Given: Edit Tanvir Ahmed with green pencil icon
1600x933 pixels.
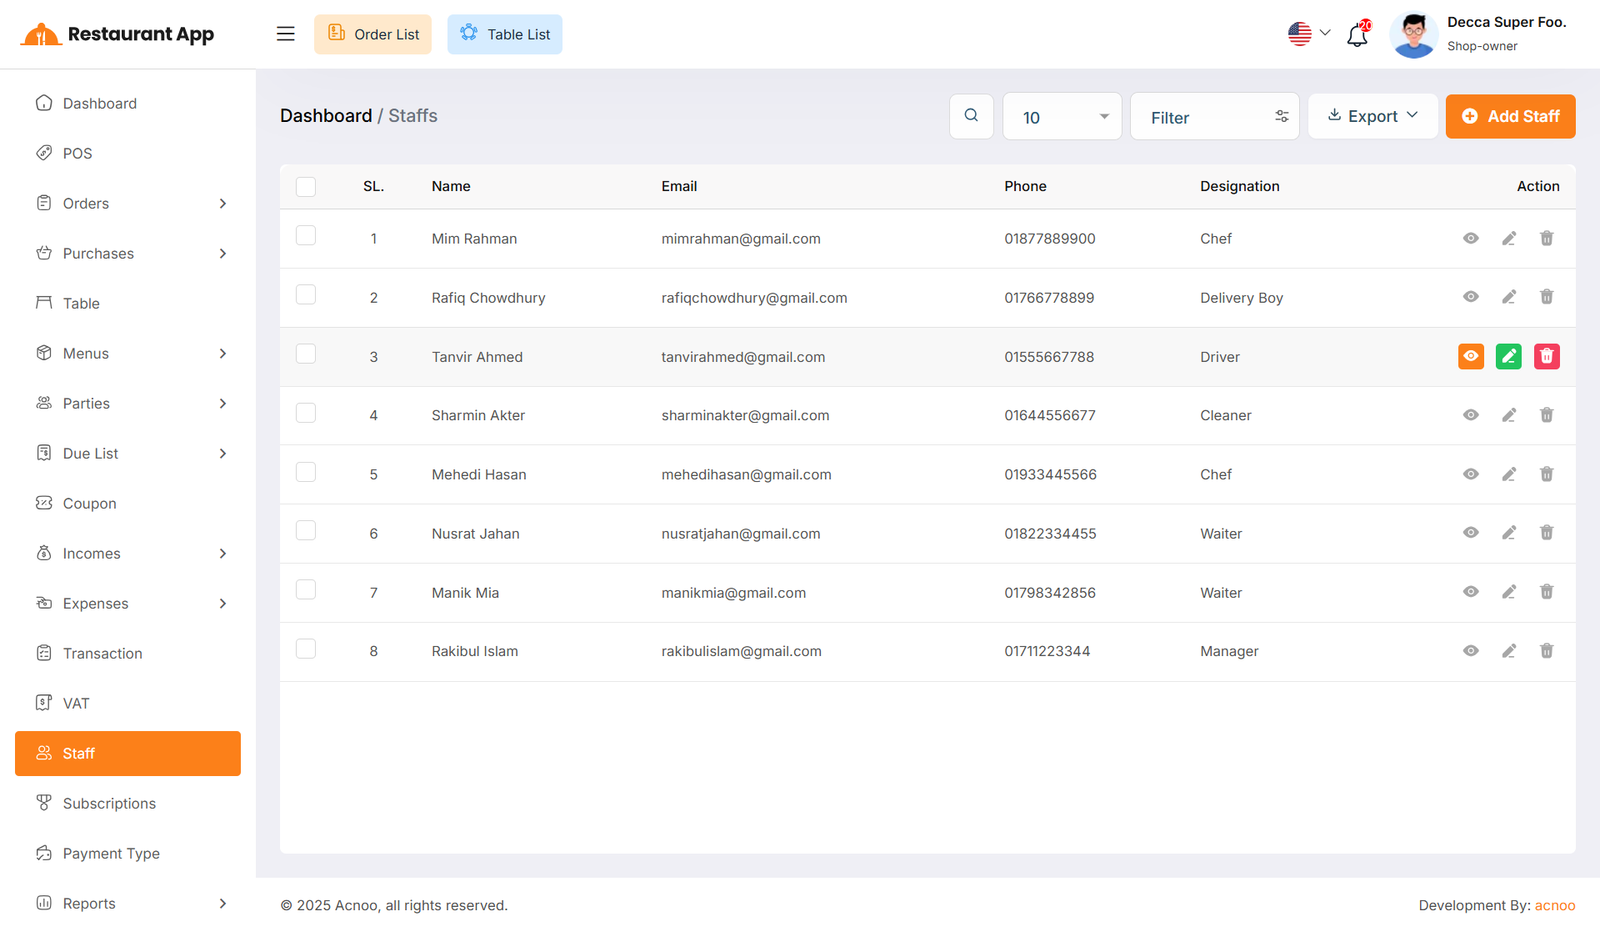Looking at the screenshot, I should [x=1508, y=356].
